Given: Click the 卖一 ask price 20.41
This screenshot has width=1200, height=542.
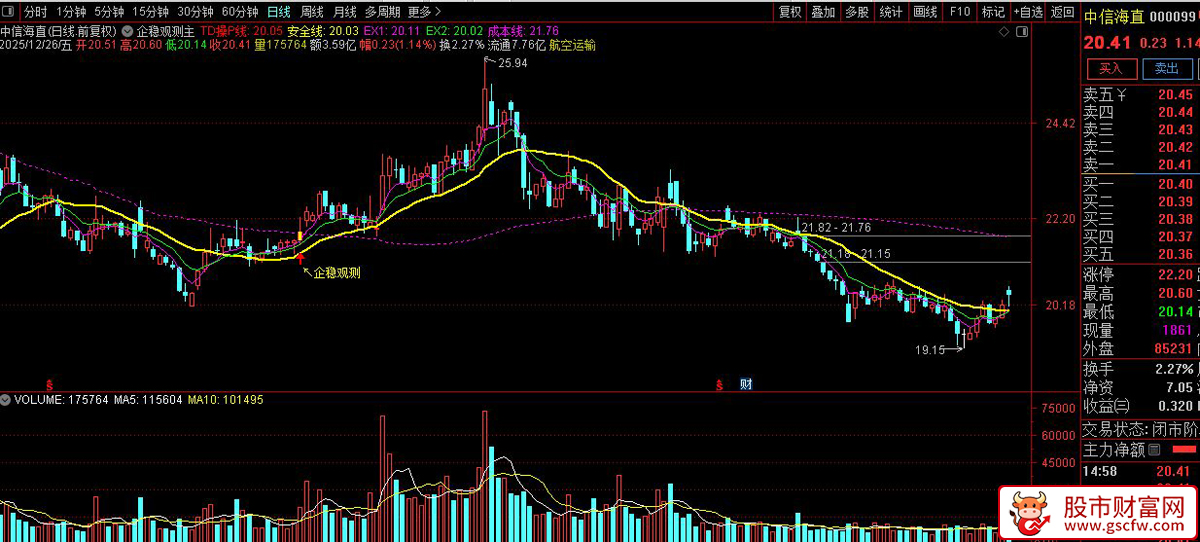Looking at the screenshot, I should coord(1175,165).
